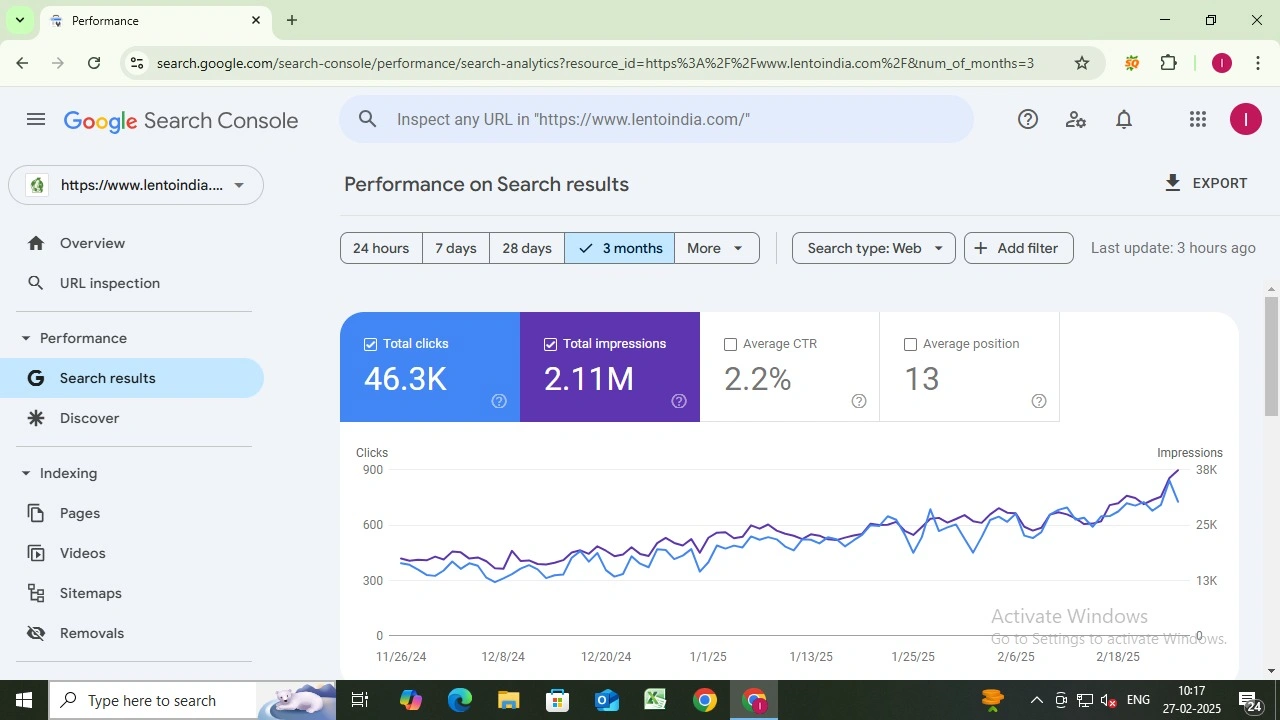The image size is (1280, 720).
Task: Click the page vertical scrollbar thumb
Action: click(1271, 355)
